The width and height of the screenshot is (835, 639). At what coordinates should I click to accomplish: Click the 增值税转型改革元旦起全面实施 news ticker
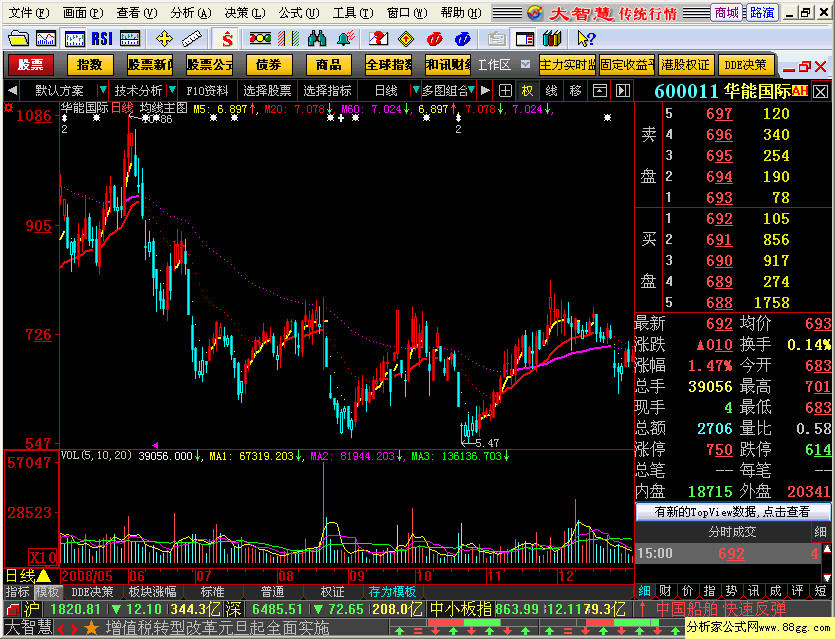(x=218, y=628)
